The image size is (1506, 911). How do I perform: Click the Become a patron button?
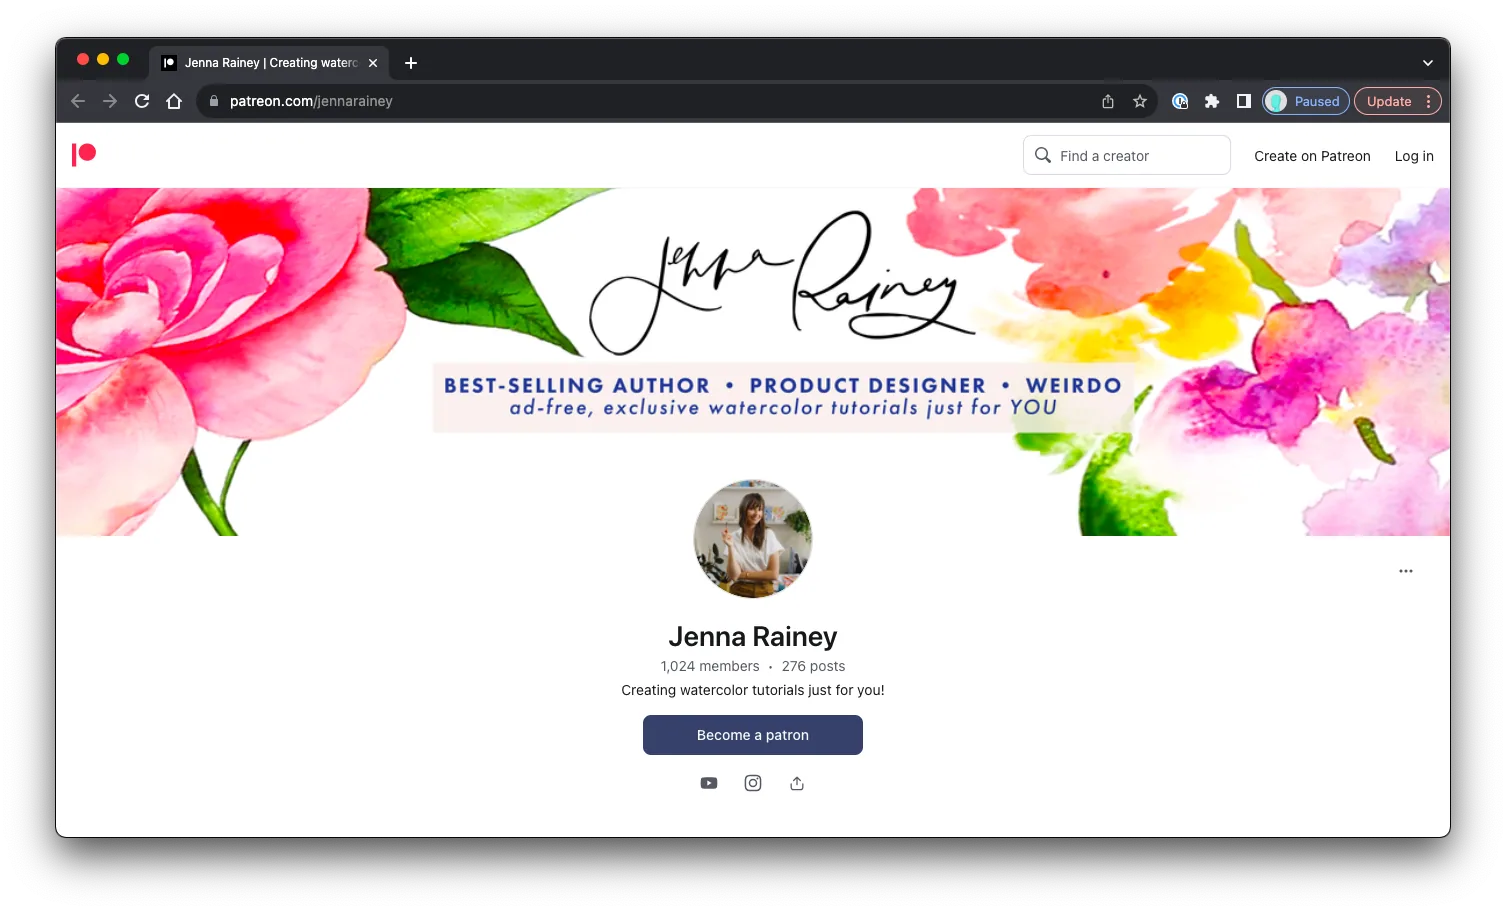753,735
